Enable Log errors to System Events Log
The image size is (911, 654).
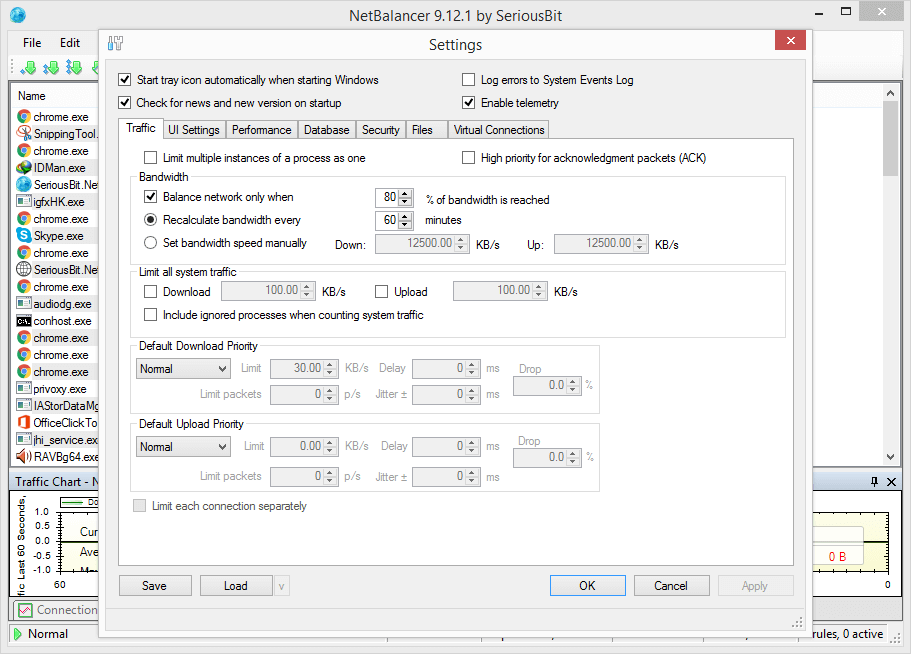click(468, 80)
